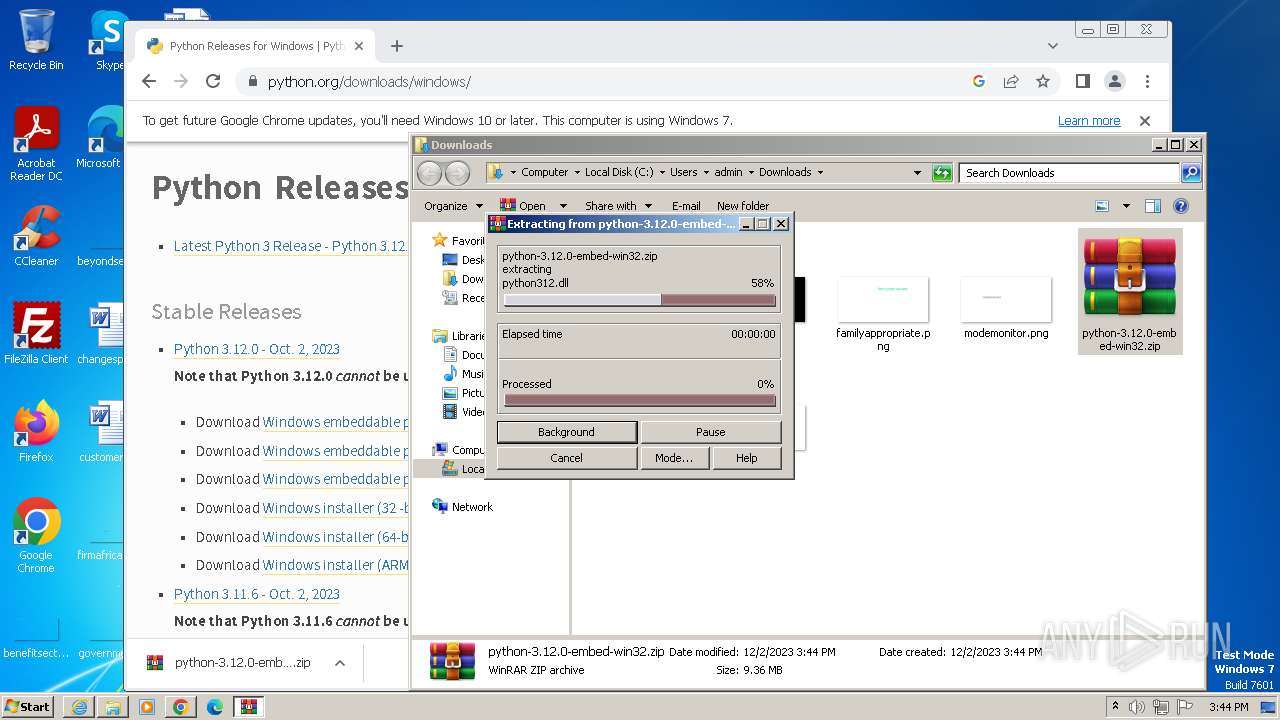
Task: Click Local Disk (C:) breadcrumb
Action: point(619,172)
